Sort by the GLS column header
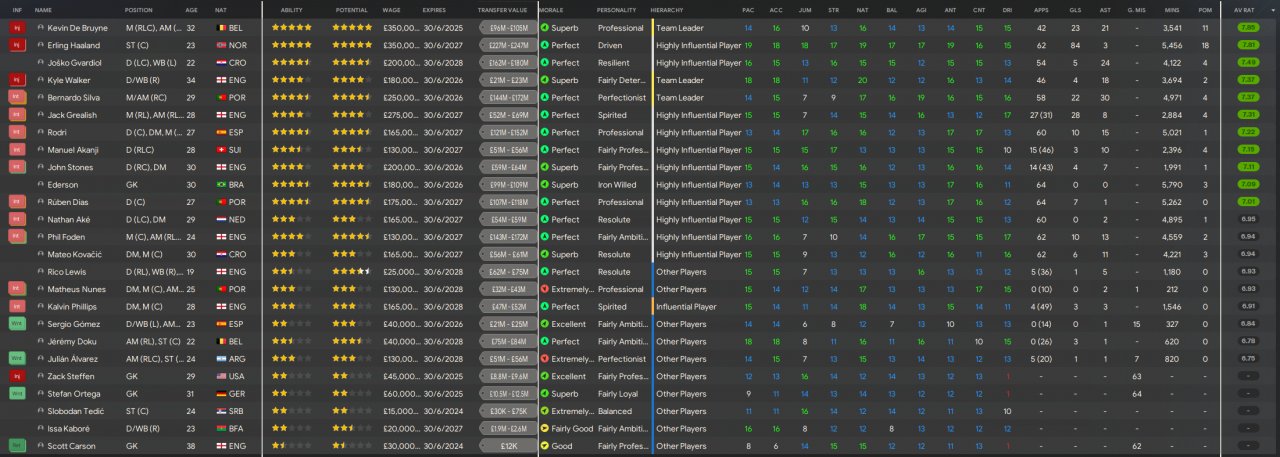Image resolution: width=1280 pixels, height=457 pixels. tap(1075, 9)
